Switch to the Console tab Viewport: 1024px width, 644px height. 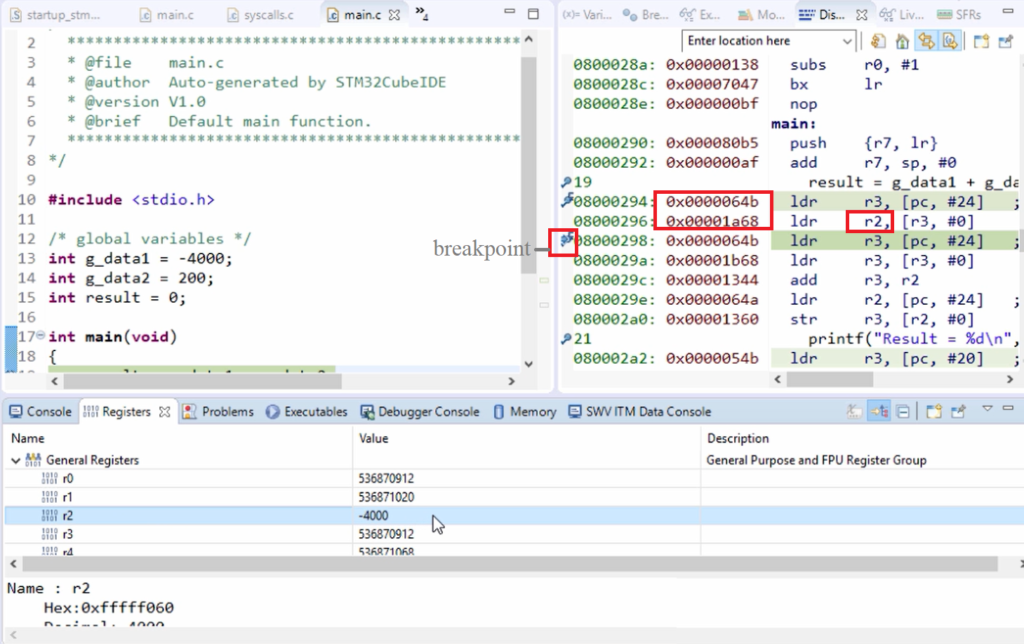coord(40,411)
